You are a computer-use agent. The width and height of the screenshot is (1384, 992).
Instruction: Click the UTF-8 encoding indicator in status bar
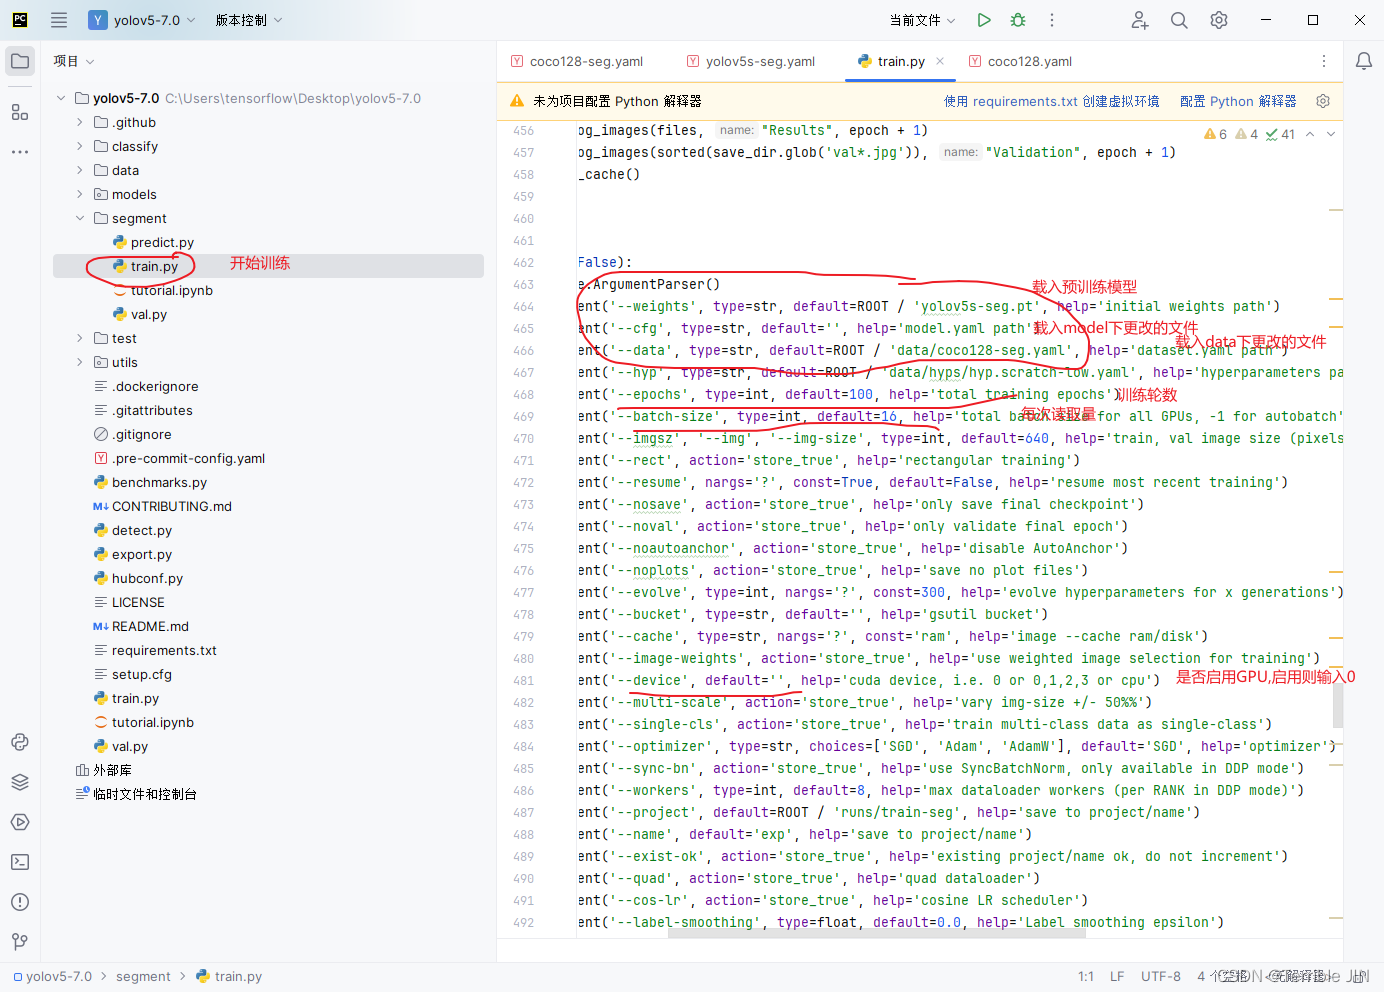point(1161,976)
